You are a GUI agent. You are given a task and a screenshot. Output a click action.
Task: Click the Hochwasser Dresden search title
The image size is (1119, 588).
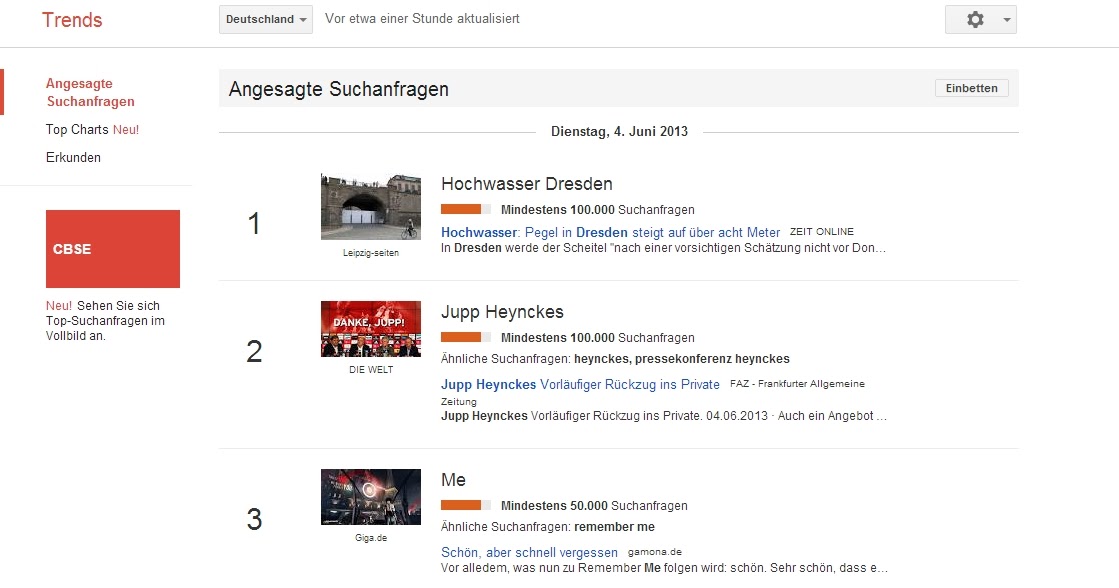click(527, 183)
